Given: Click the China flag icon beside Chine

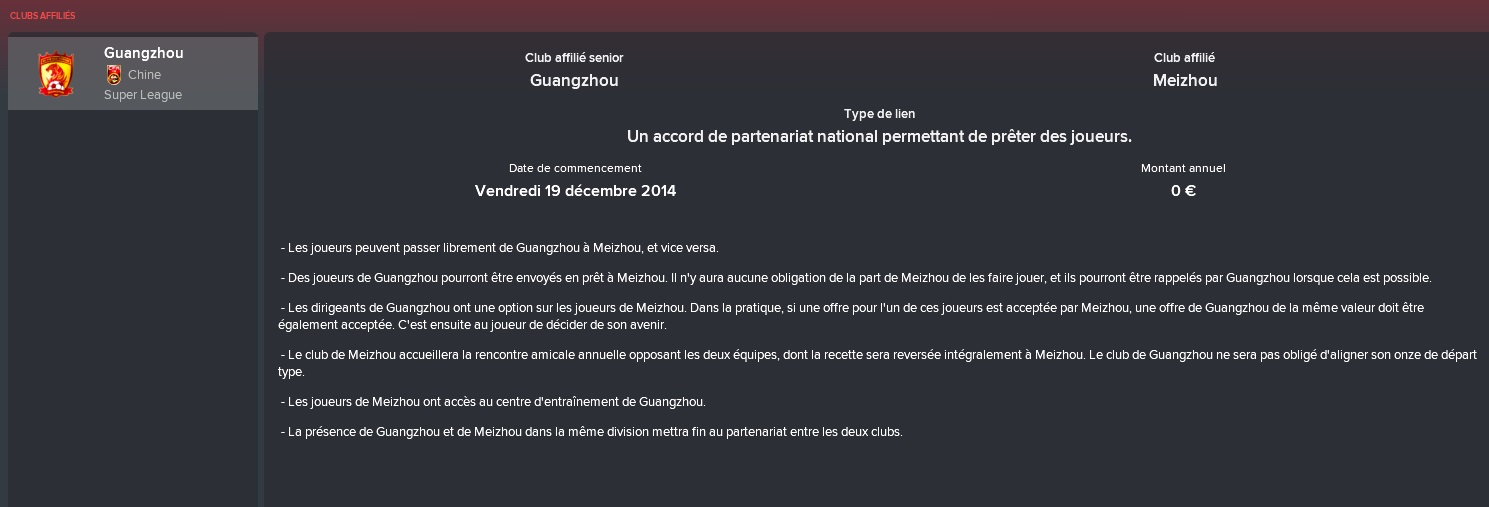Looking at the screenshot, I should click(113, 75).
